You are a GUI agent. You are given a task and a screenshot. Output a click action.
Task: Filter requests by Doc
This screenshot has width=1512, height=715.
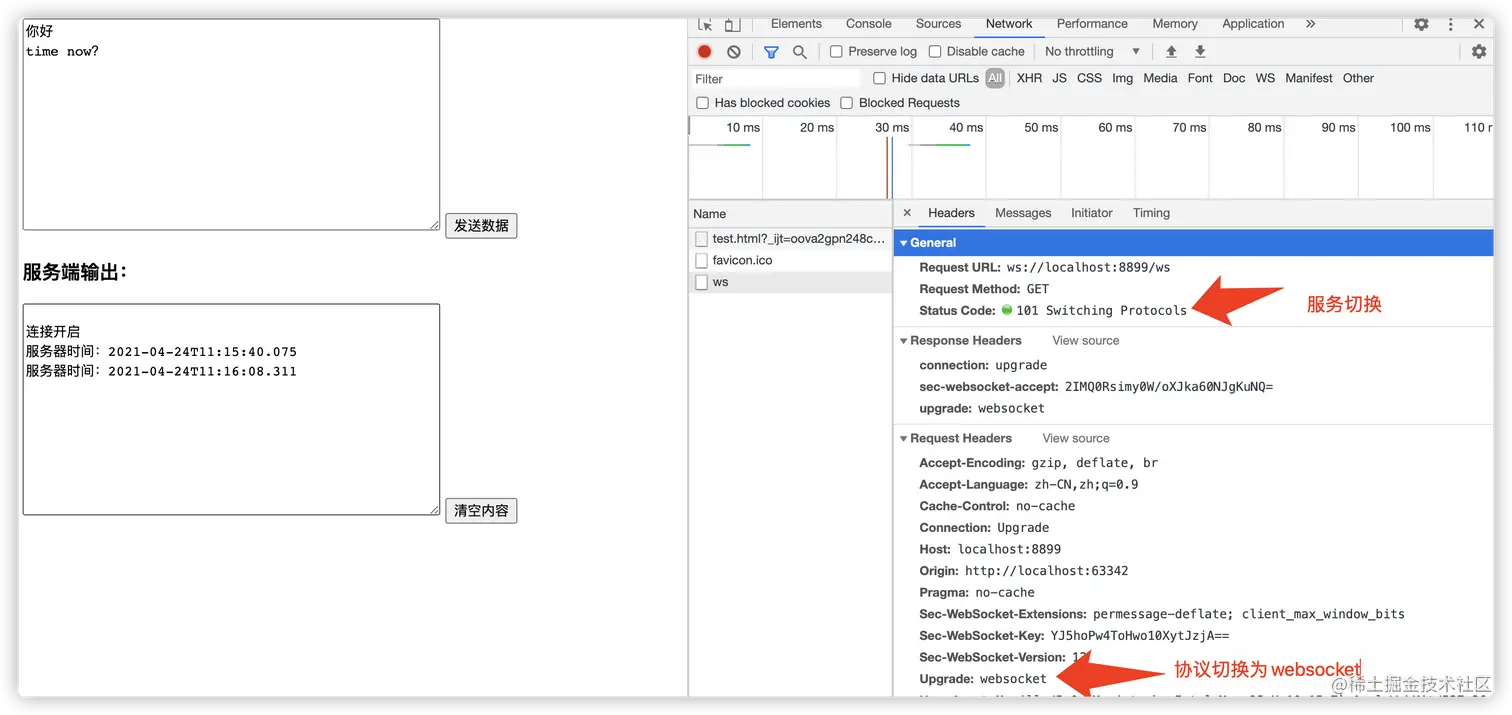1234,78
